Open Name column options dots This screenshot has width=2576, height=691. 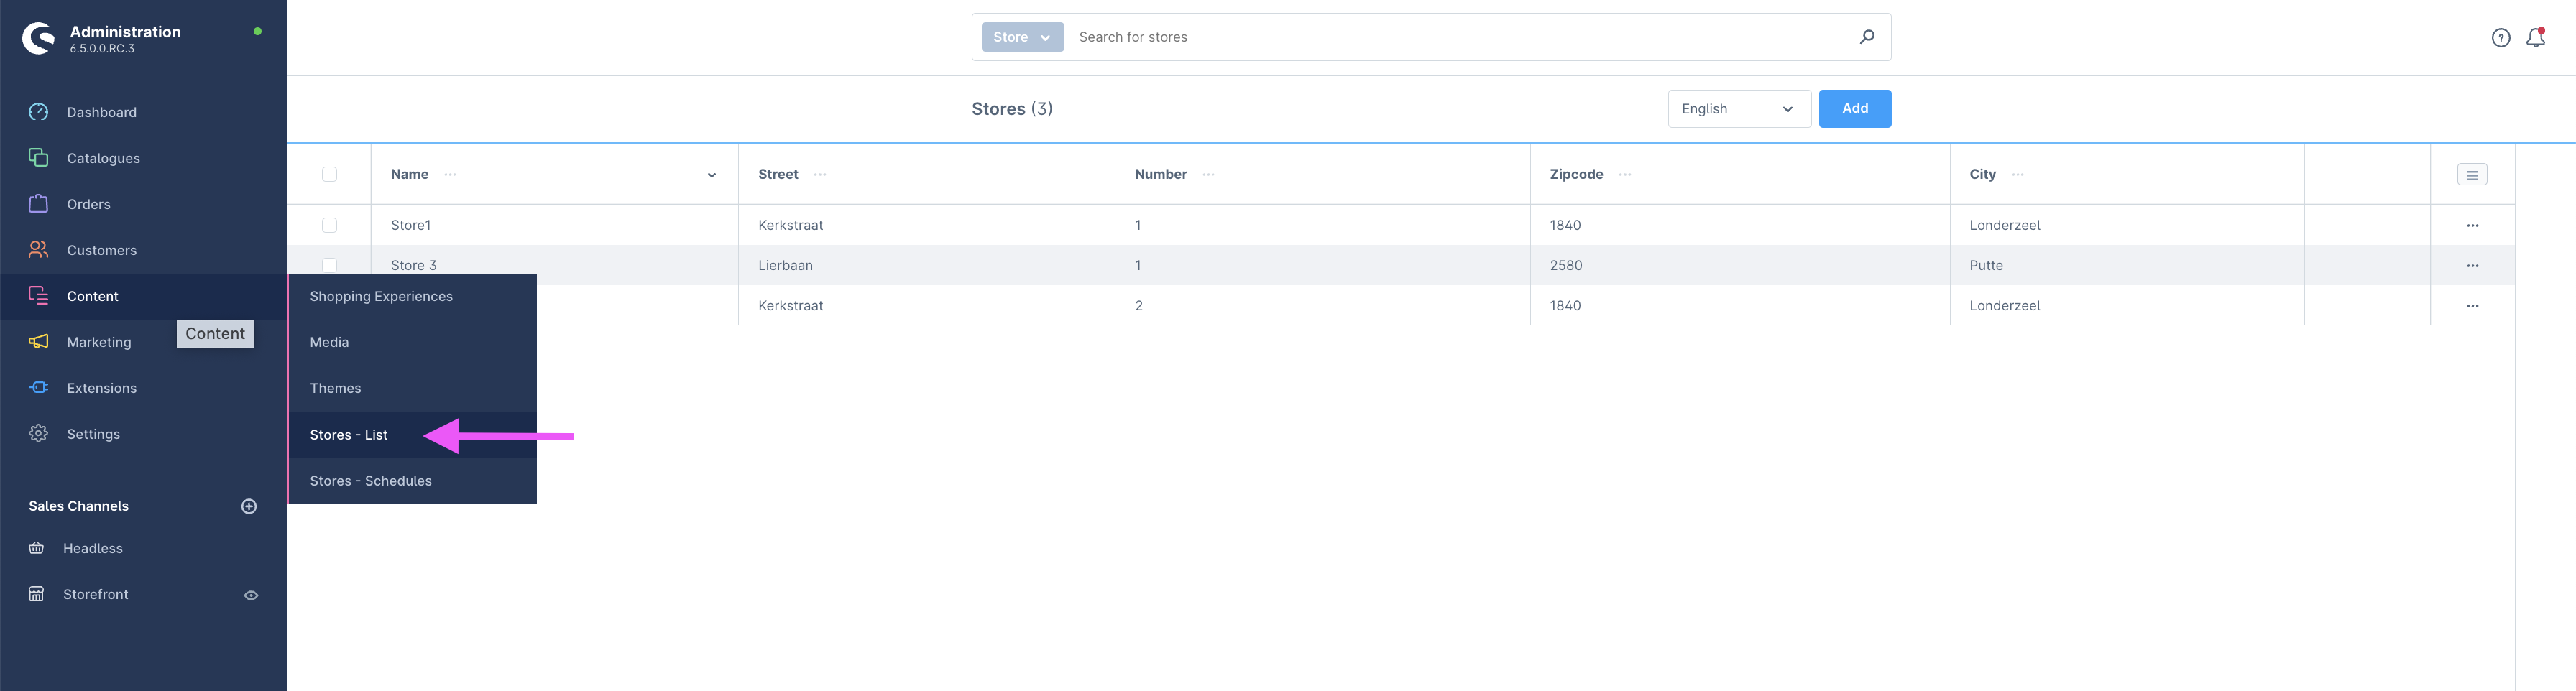pos(451,175)
